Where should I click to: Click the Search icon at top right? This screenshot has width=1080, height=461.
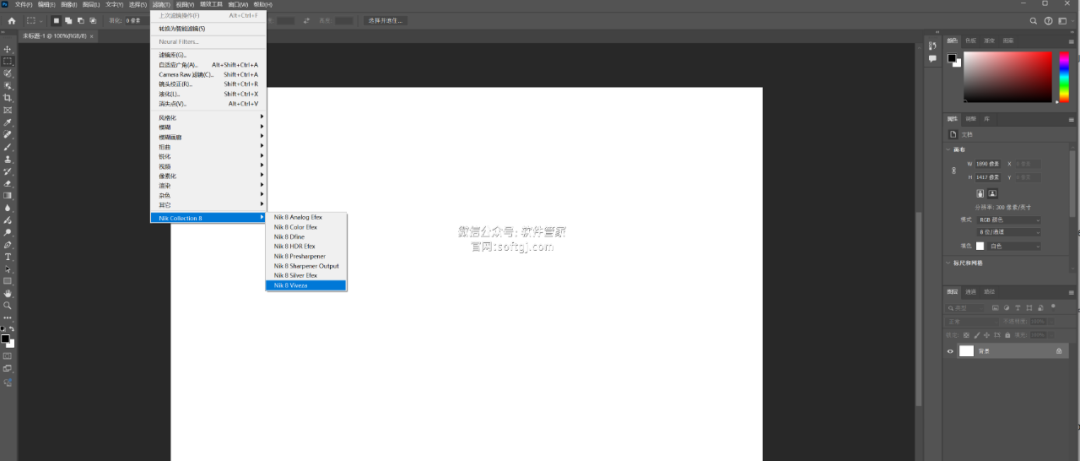click(x=1033, y=21)
